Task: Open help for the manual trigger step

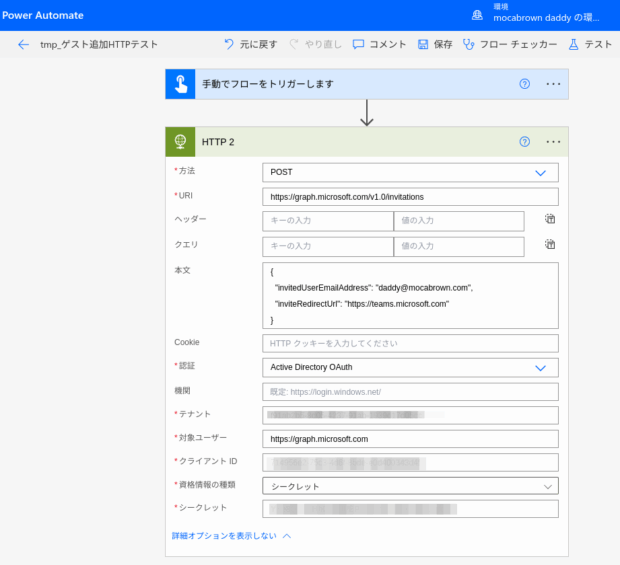Action: coord(525,84)
